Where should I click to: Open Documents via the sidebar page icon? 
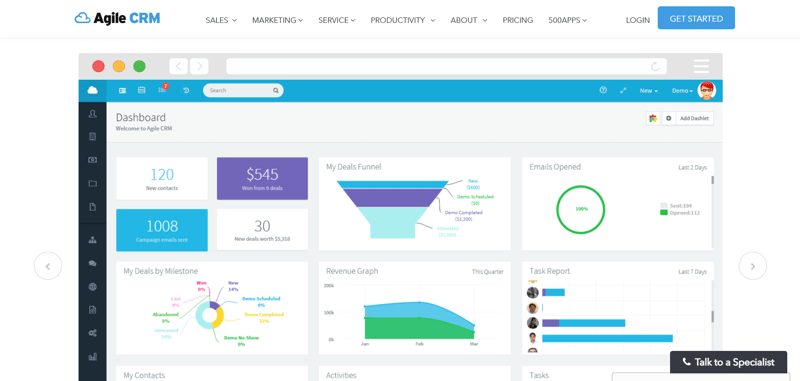(92, 207)
